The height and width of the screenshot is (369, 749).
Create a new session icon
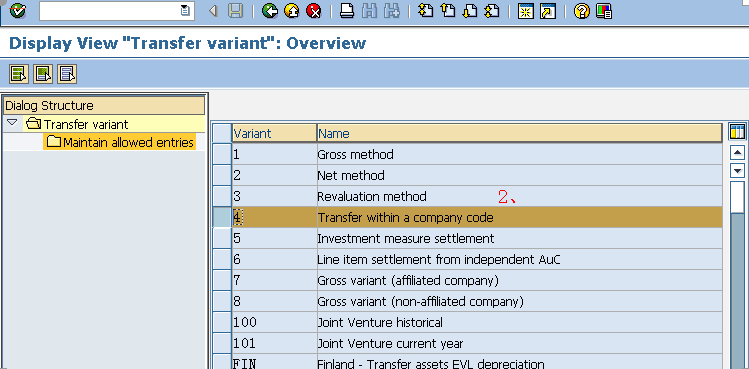coord(525,11)
